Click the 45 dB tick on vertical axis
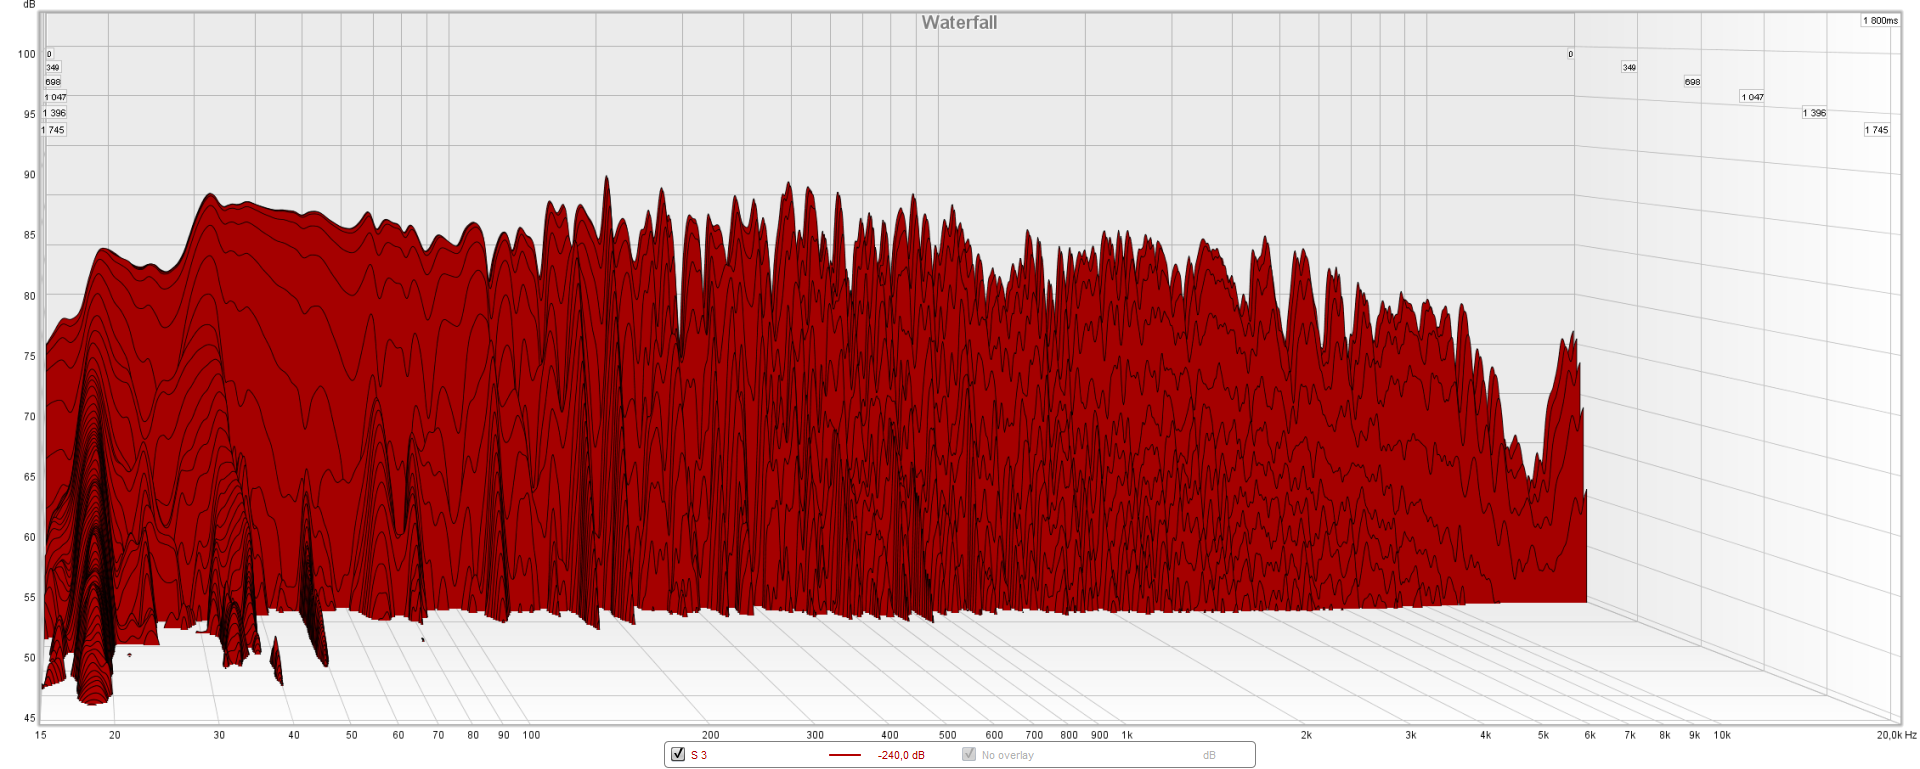The height and width of the screenshot is (769, 1920). coord(29,718)
